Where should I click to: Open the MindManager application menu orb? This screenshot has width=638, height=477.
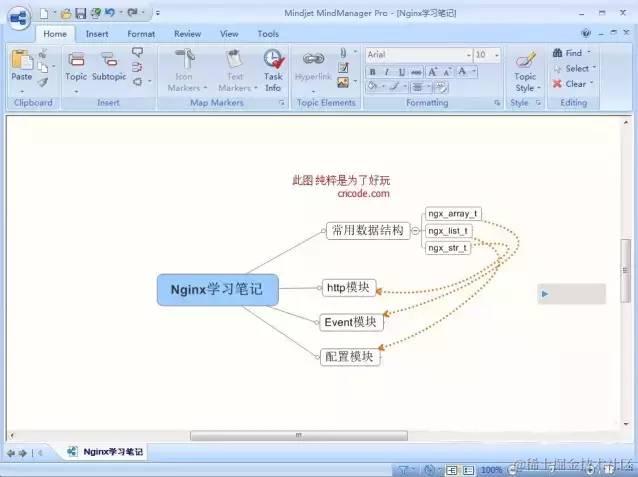[19, 18]
